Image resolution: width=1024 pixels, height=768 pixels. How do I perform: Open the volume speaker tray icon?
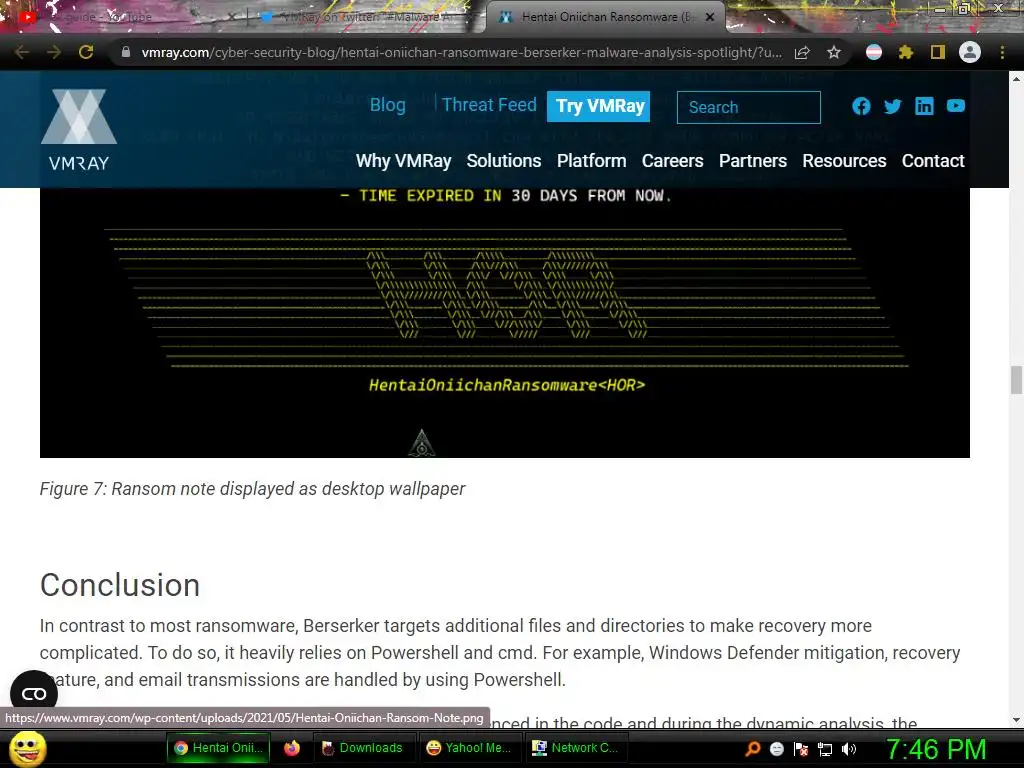(849, 749)
